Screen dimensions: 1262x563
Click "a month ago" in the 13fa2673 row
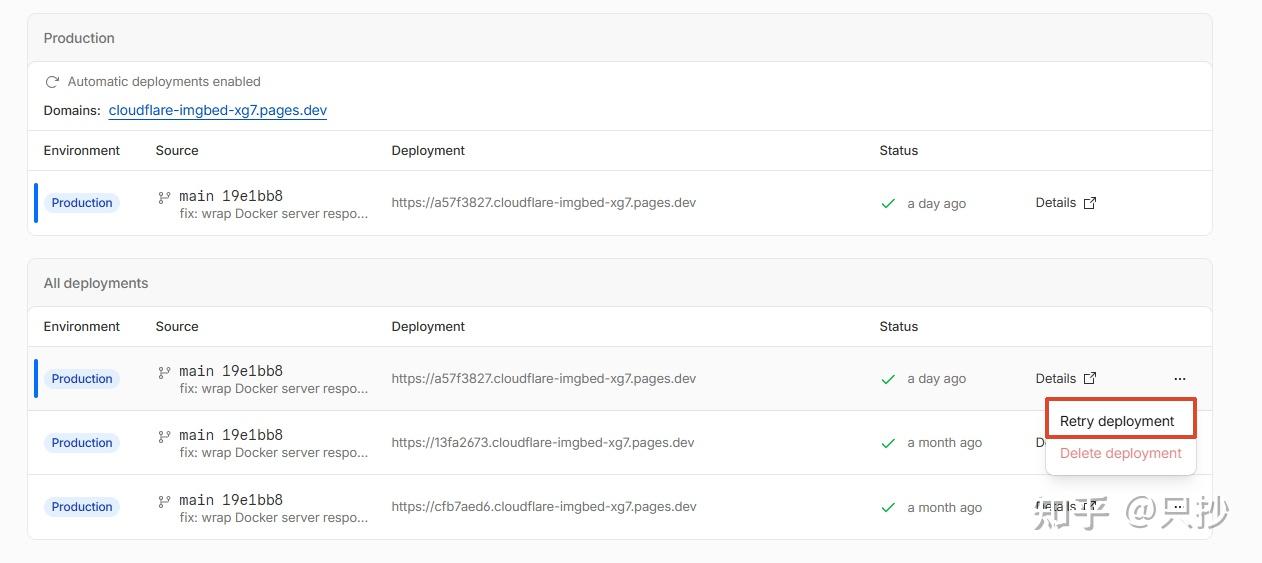(x=944, y=443)
